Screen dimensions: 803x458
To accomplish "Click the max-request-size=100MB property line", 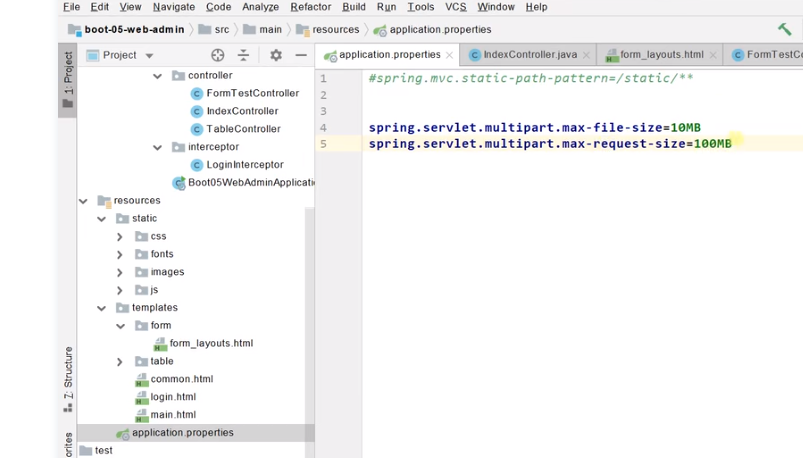I will (550, 144).
